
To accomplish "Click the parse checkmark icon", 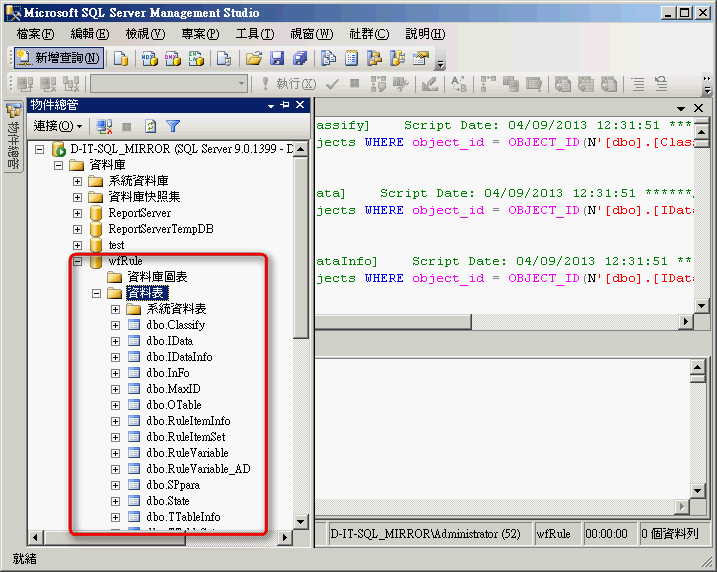I will pyautogui.click(x=332, y=84).
